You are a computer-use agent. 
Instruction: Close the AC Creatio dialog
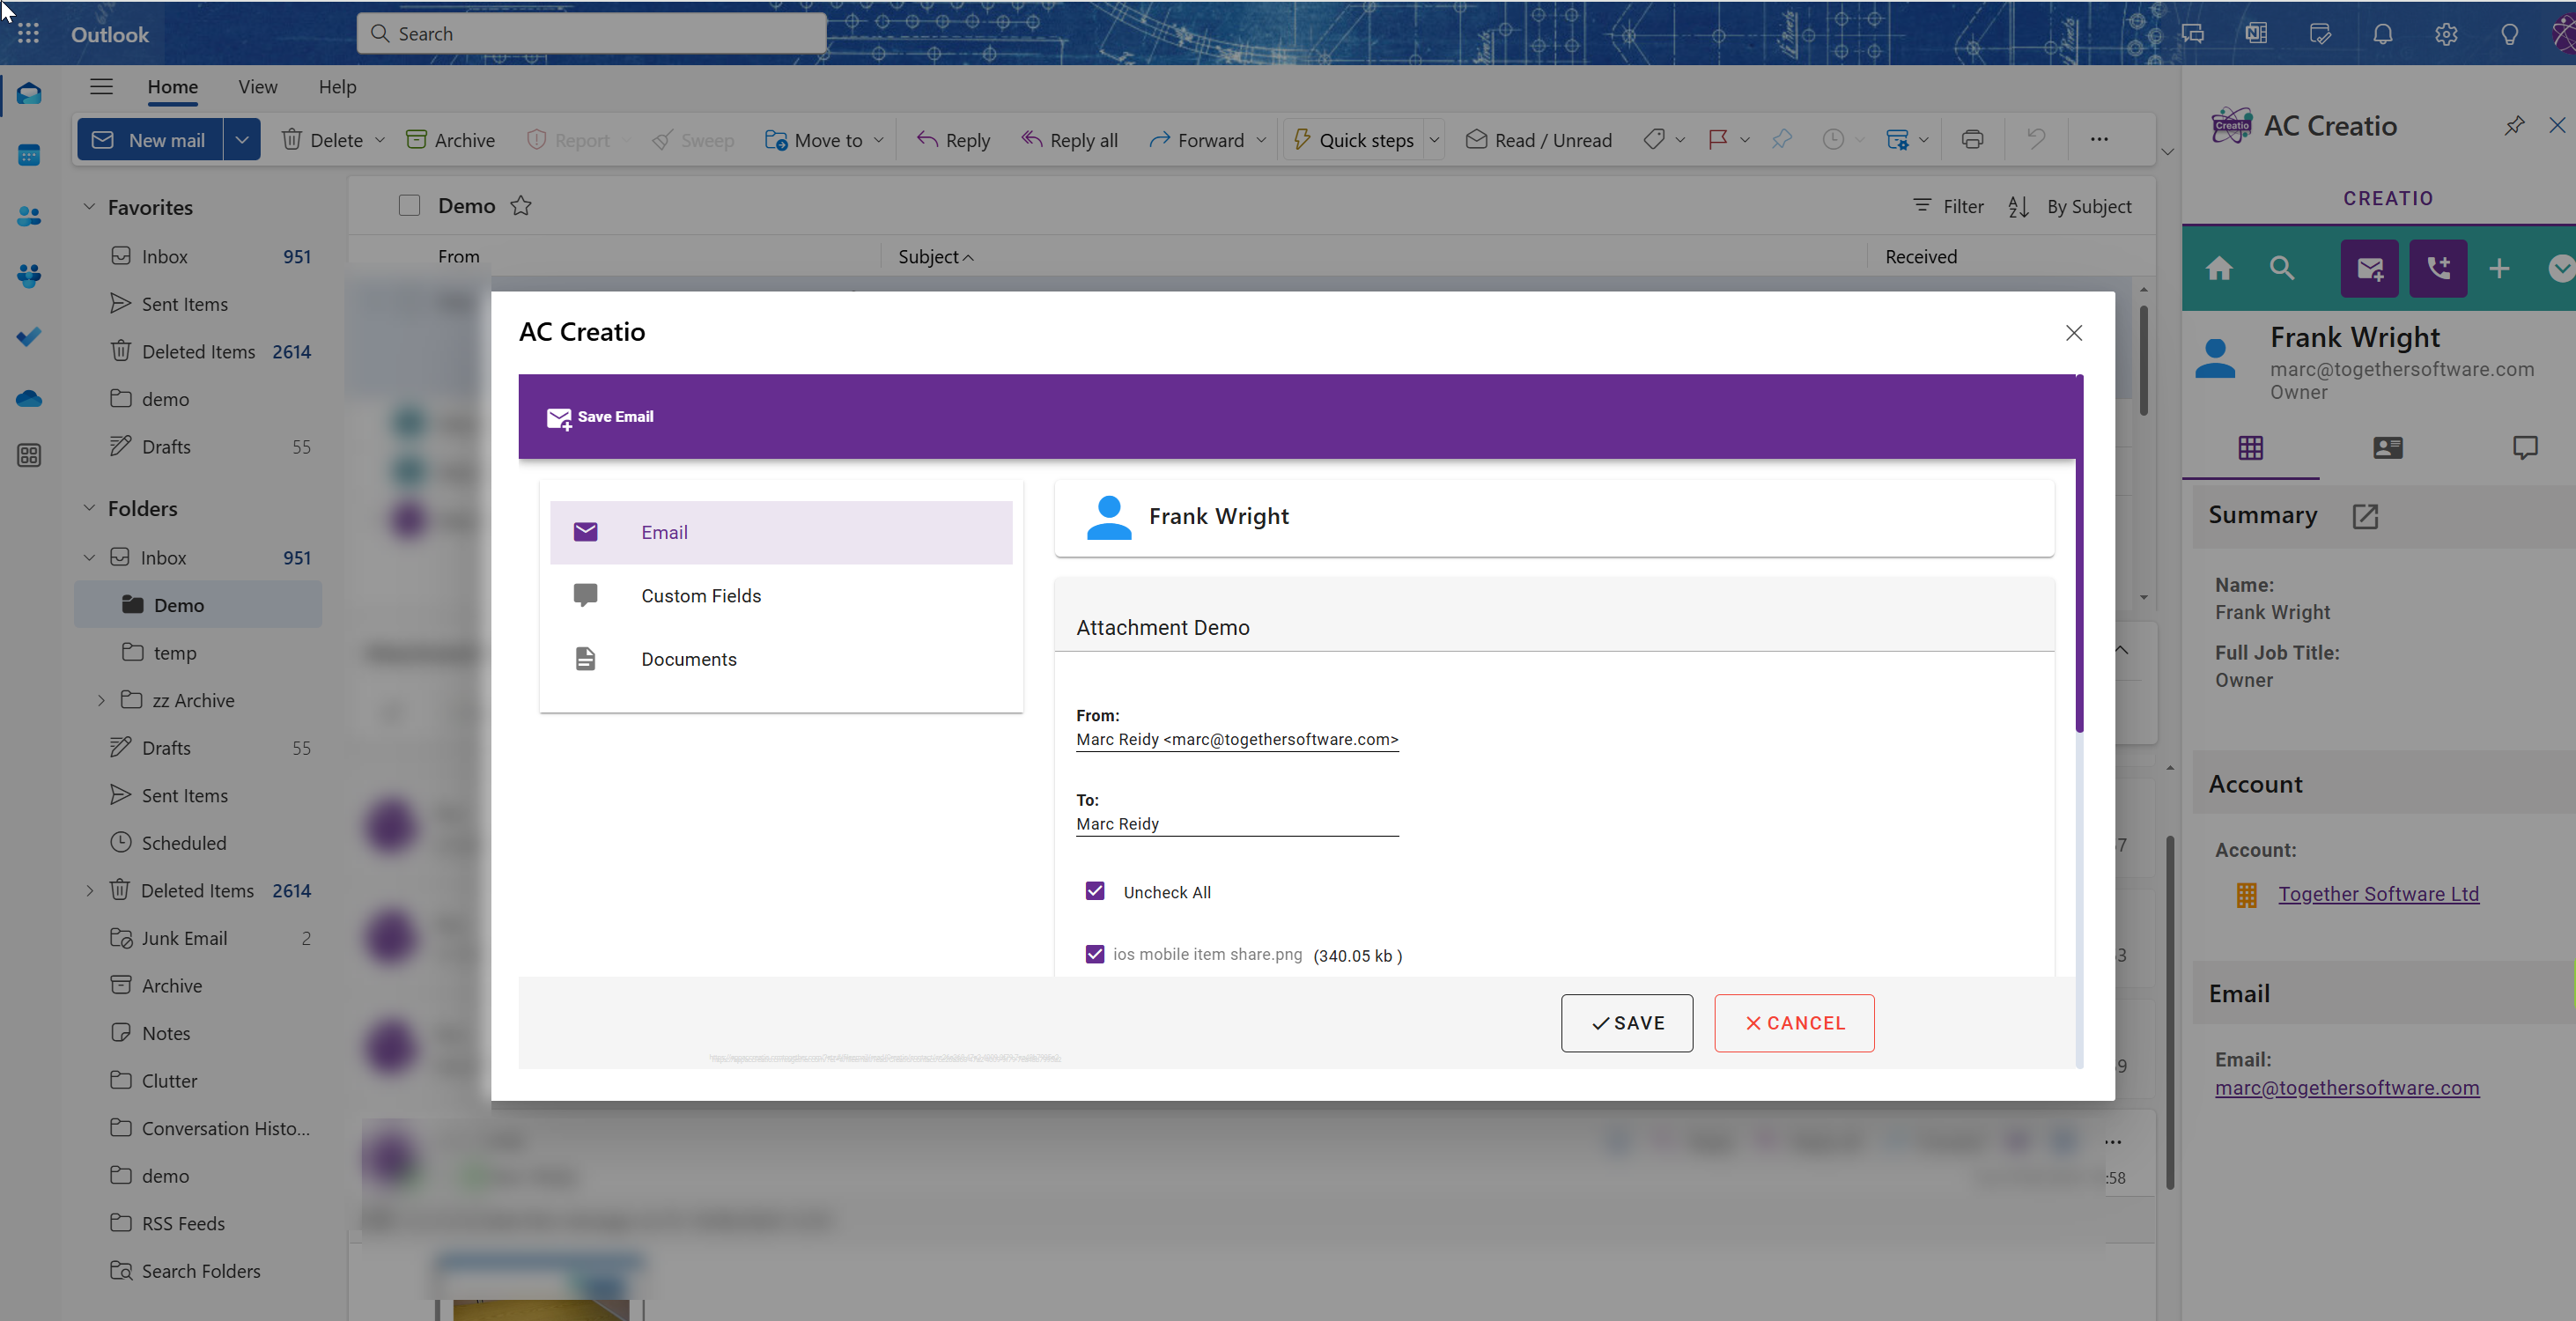(x=2074, y=333)
